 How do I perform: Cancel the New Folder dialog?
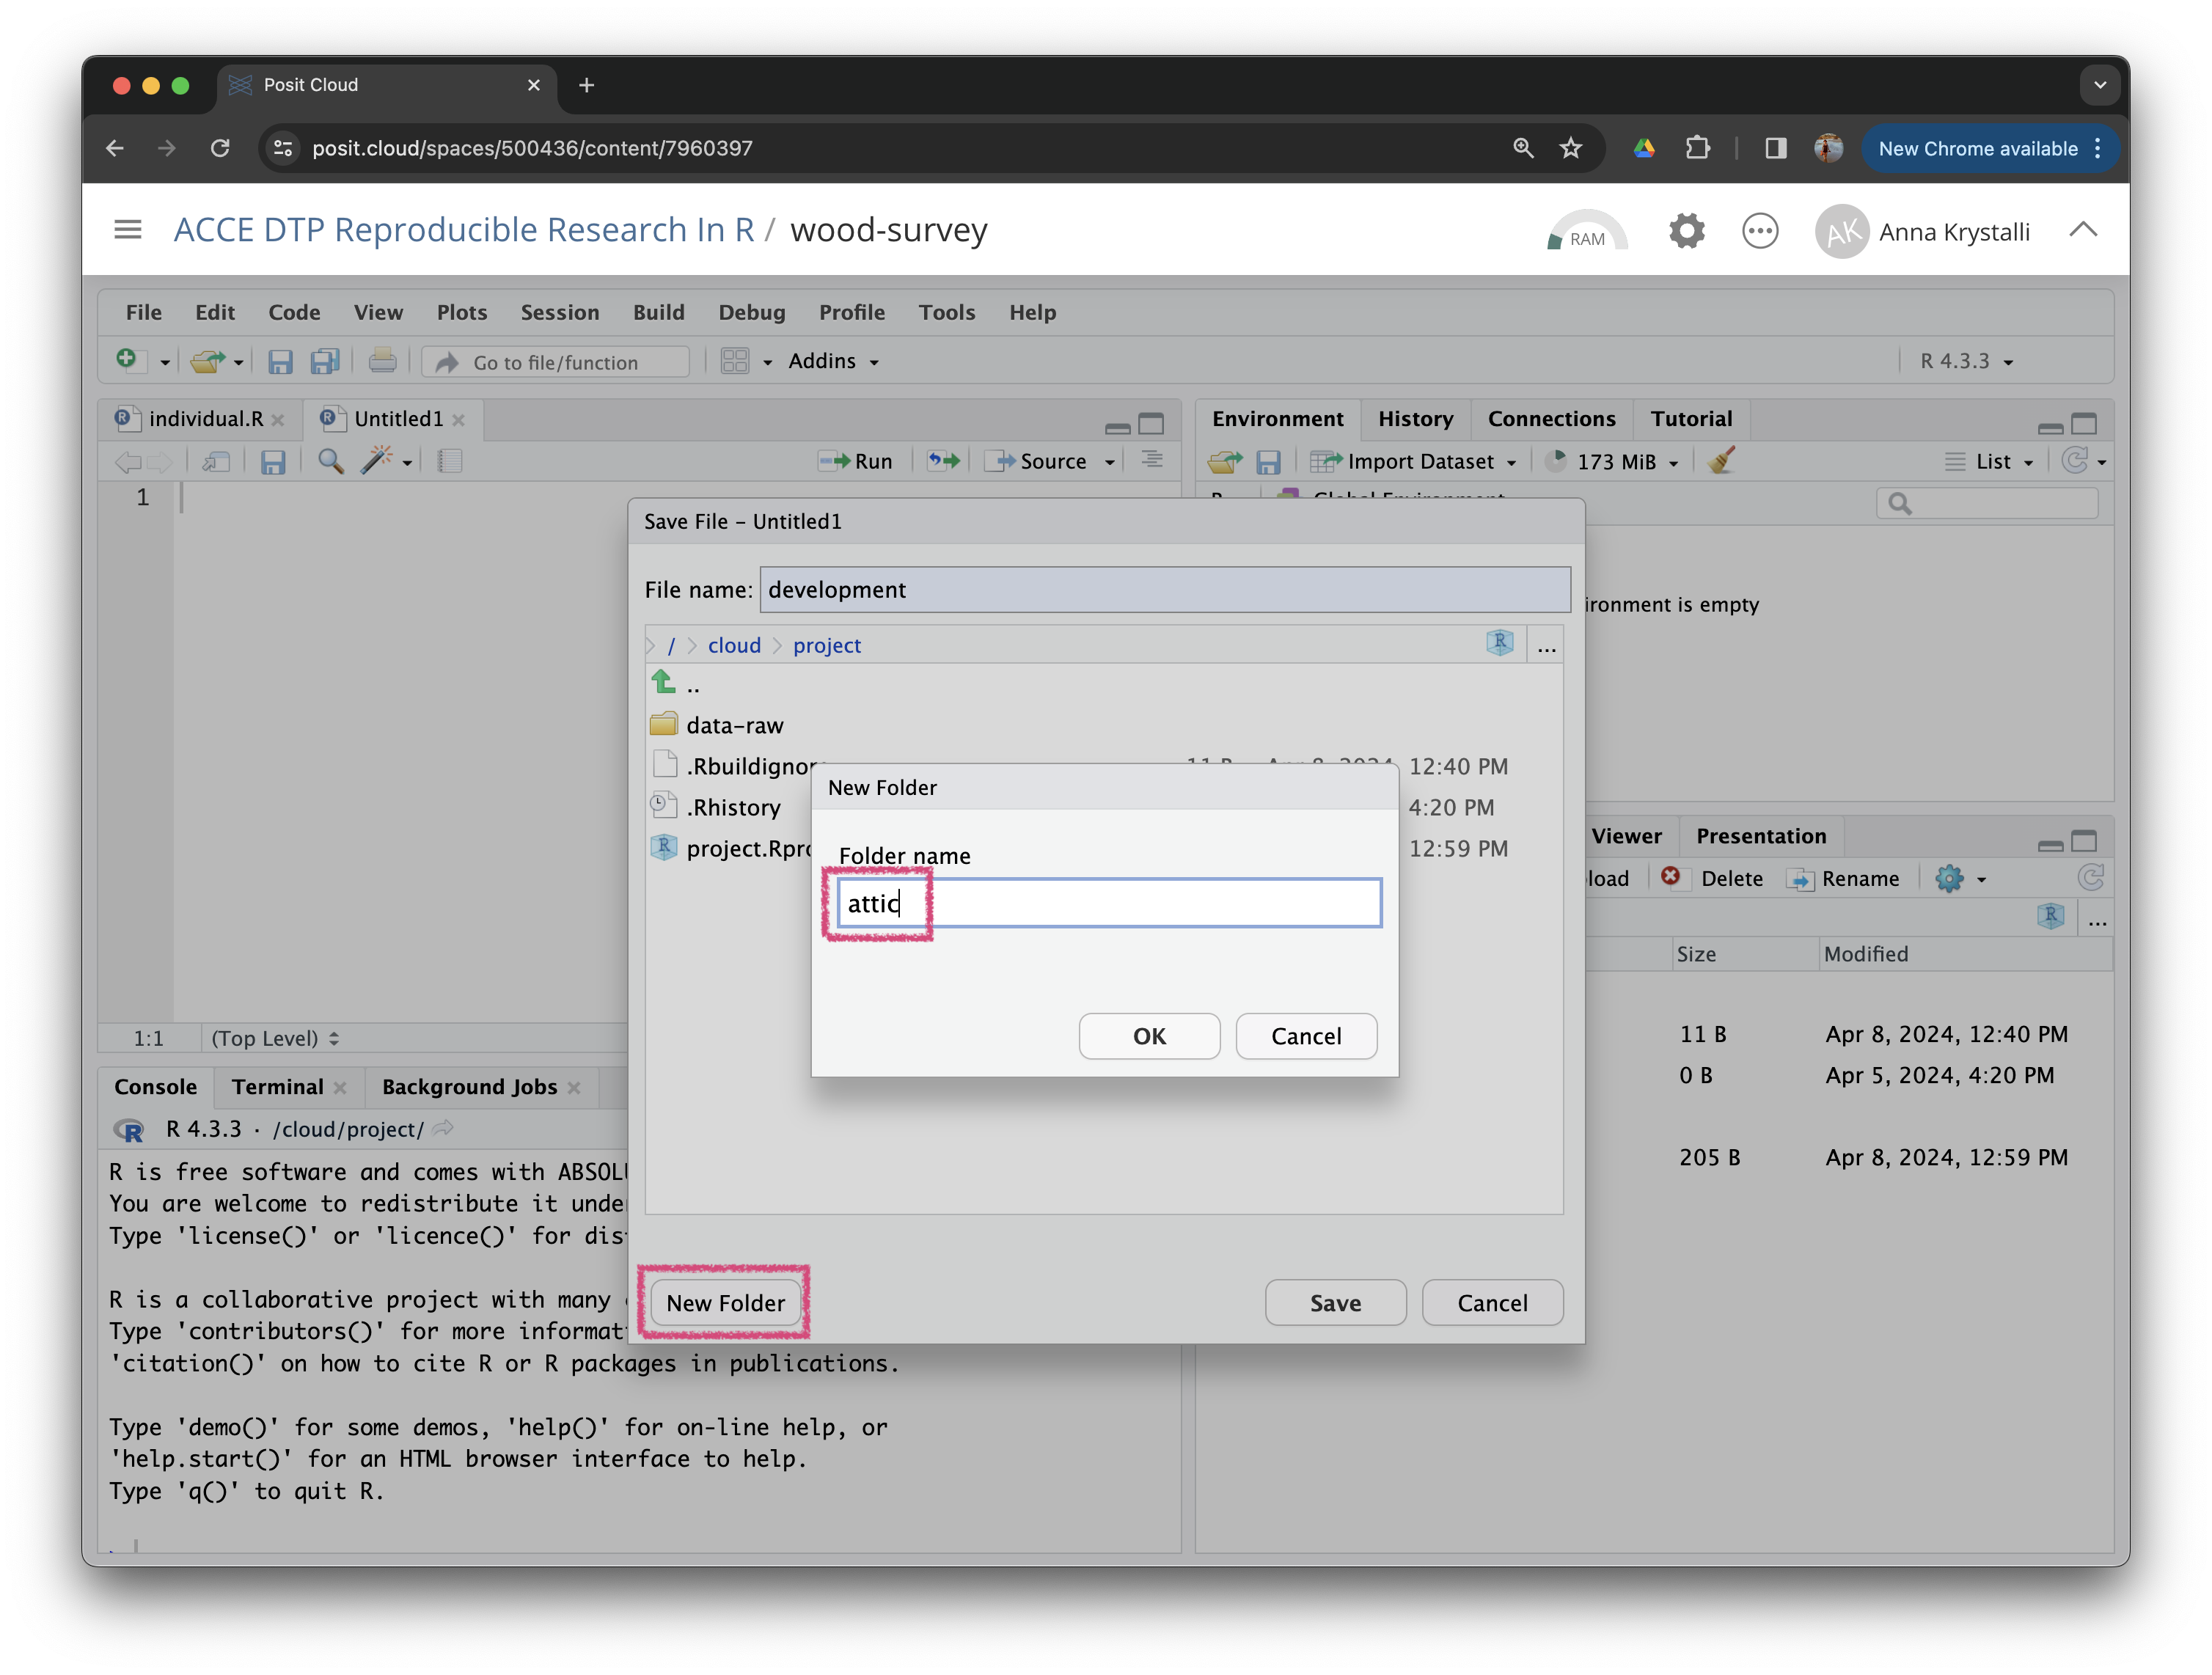click(x=1305, y=1036)
